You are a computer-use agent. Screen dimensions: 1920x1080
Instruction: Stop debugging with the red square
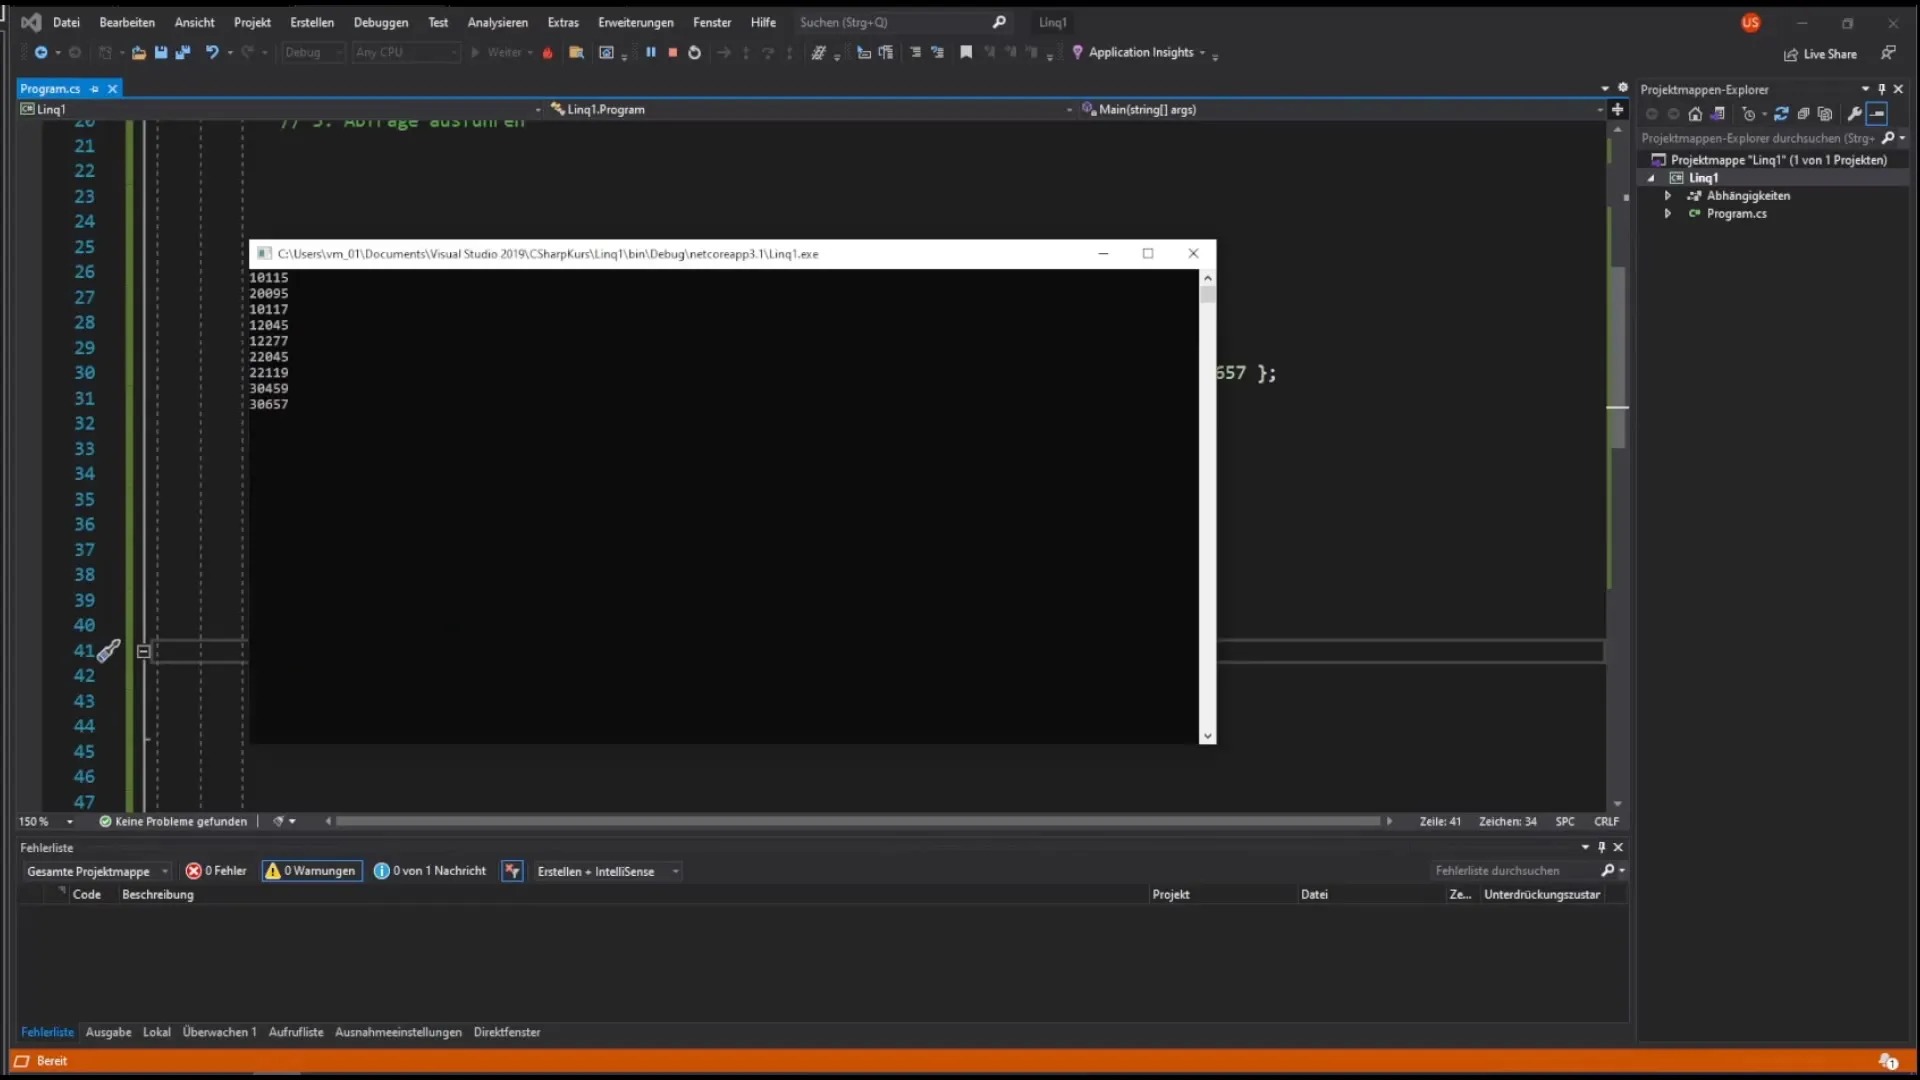673,52
